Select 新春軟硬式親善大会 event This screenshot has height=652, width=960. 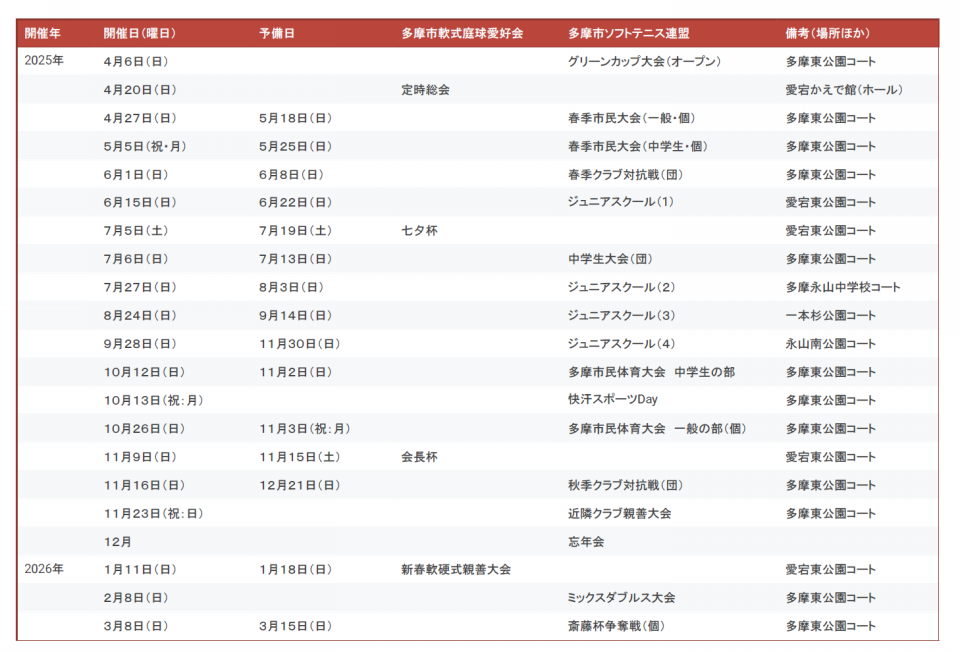pyautogui.click(x=456, y=569)
